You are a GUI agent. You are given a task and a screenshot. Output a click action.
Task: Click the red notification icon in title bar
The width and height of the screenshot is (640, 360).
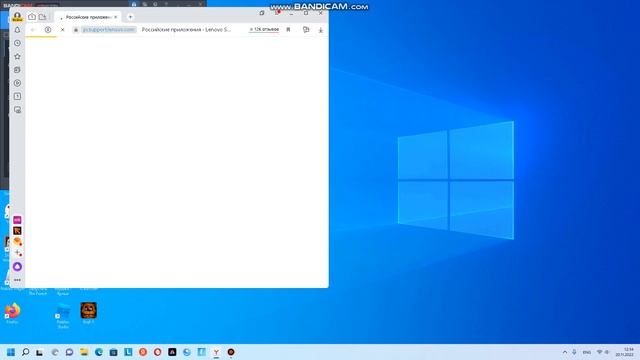coord(277,13)
